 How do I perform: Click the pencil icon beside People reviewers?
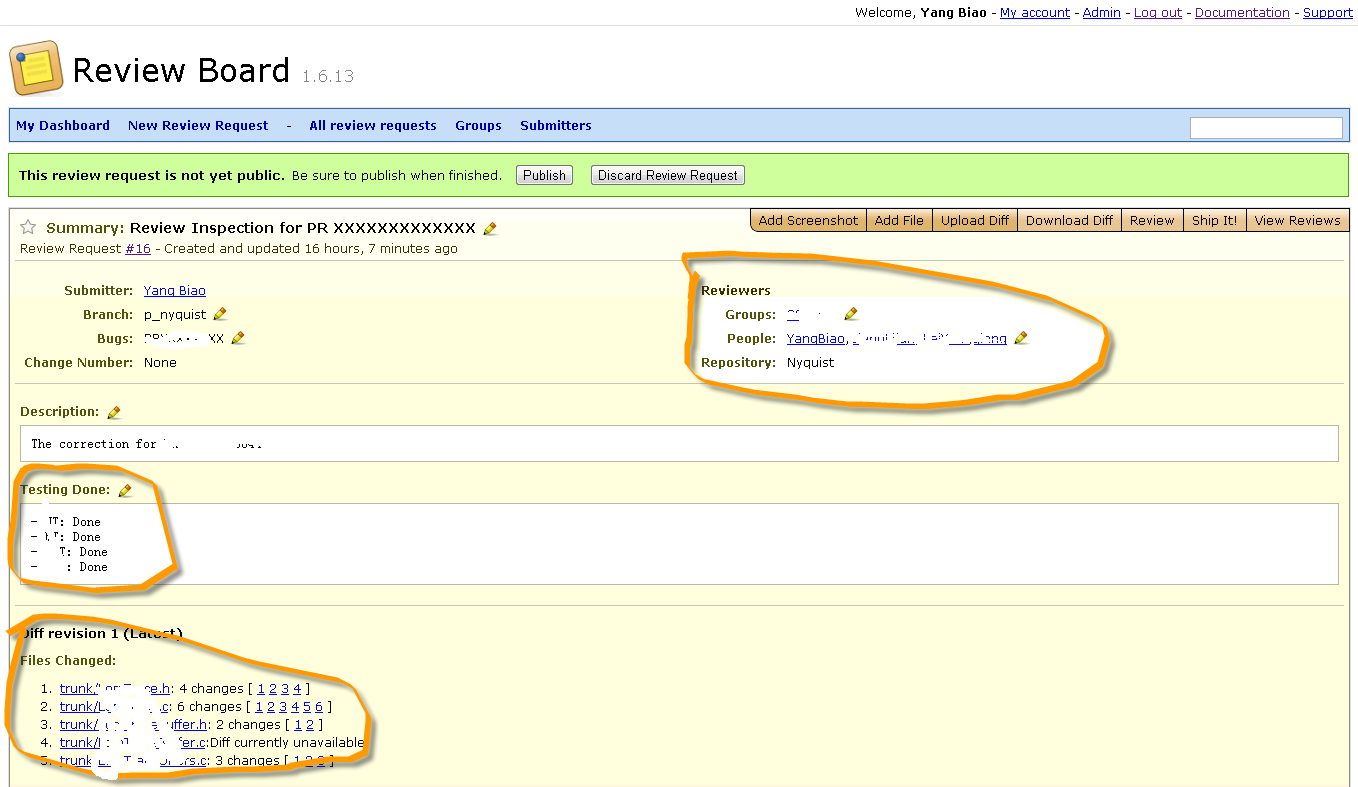pyautogui.click(x=1021, y=338)
